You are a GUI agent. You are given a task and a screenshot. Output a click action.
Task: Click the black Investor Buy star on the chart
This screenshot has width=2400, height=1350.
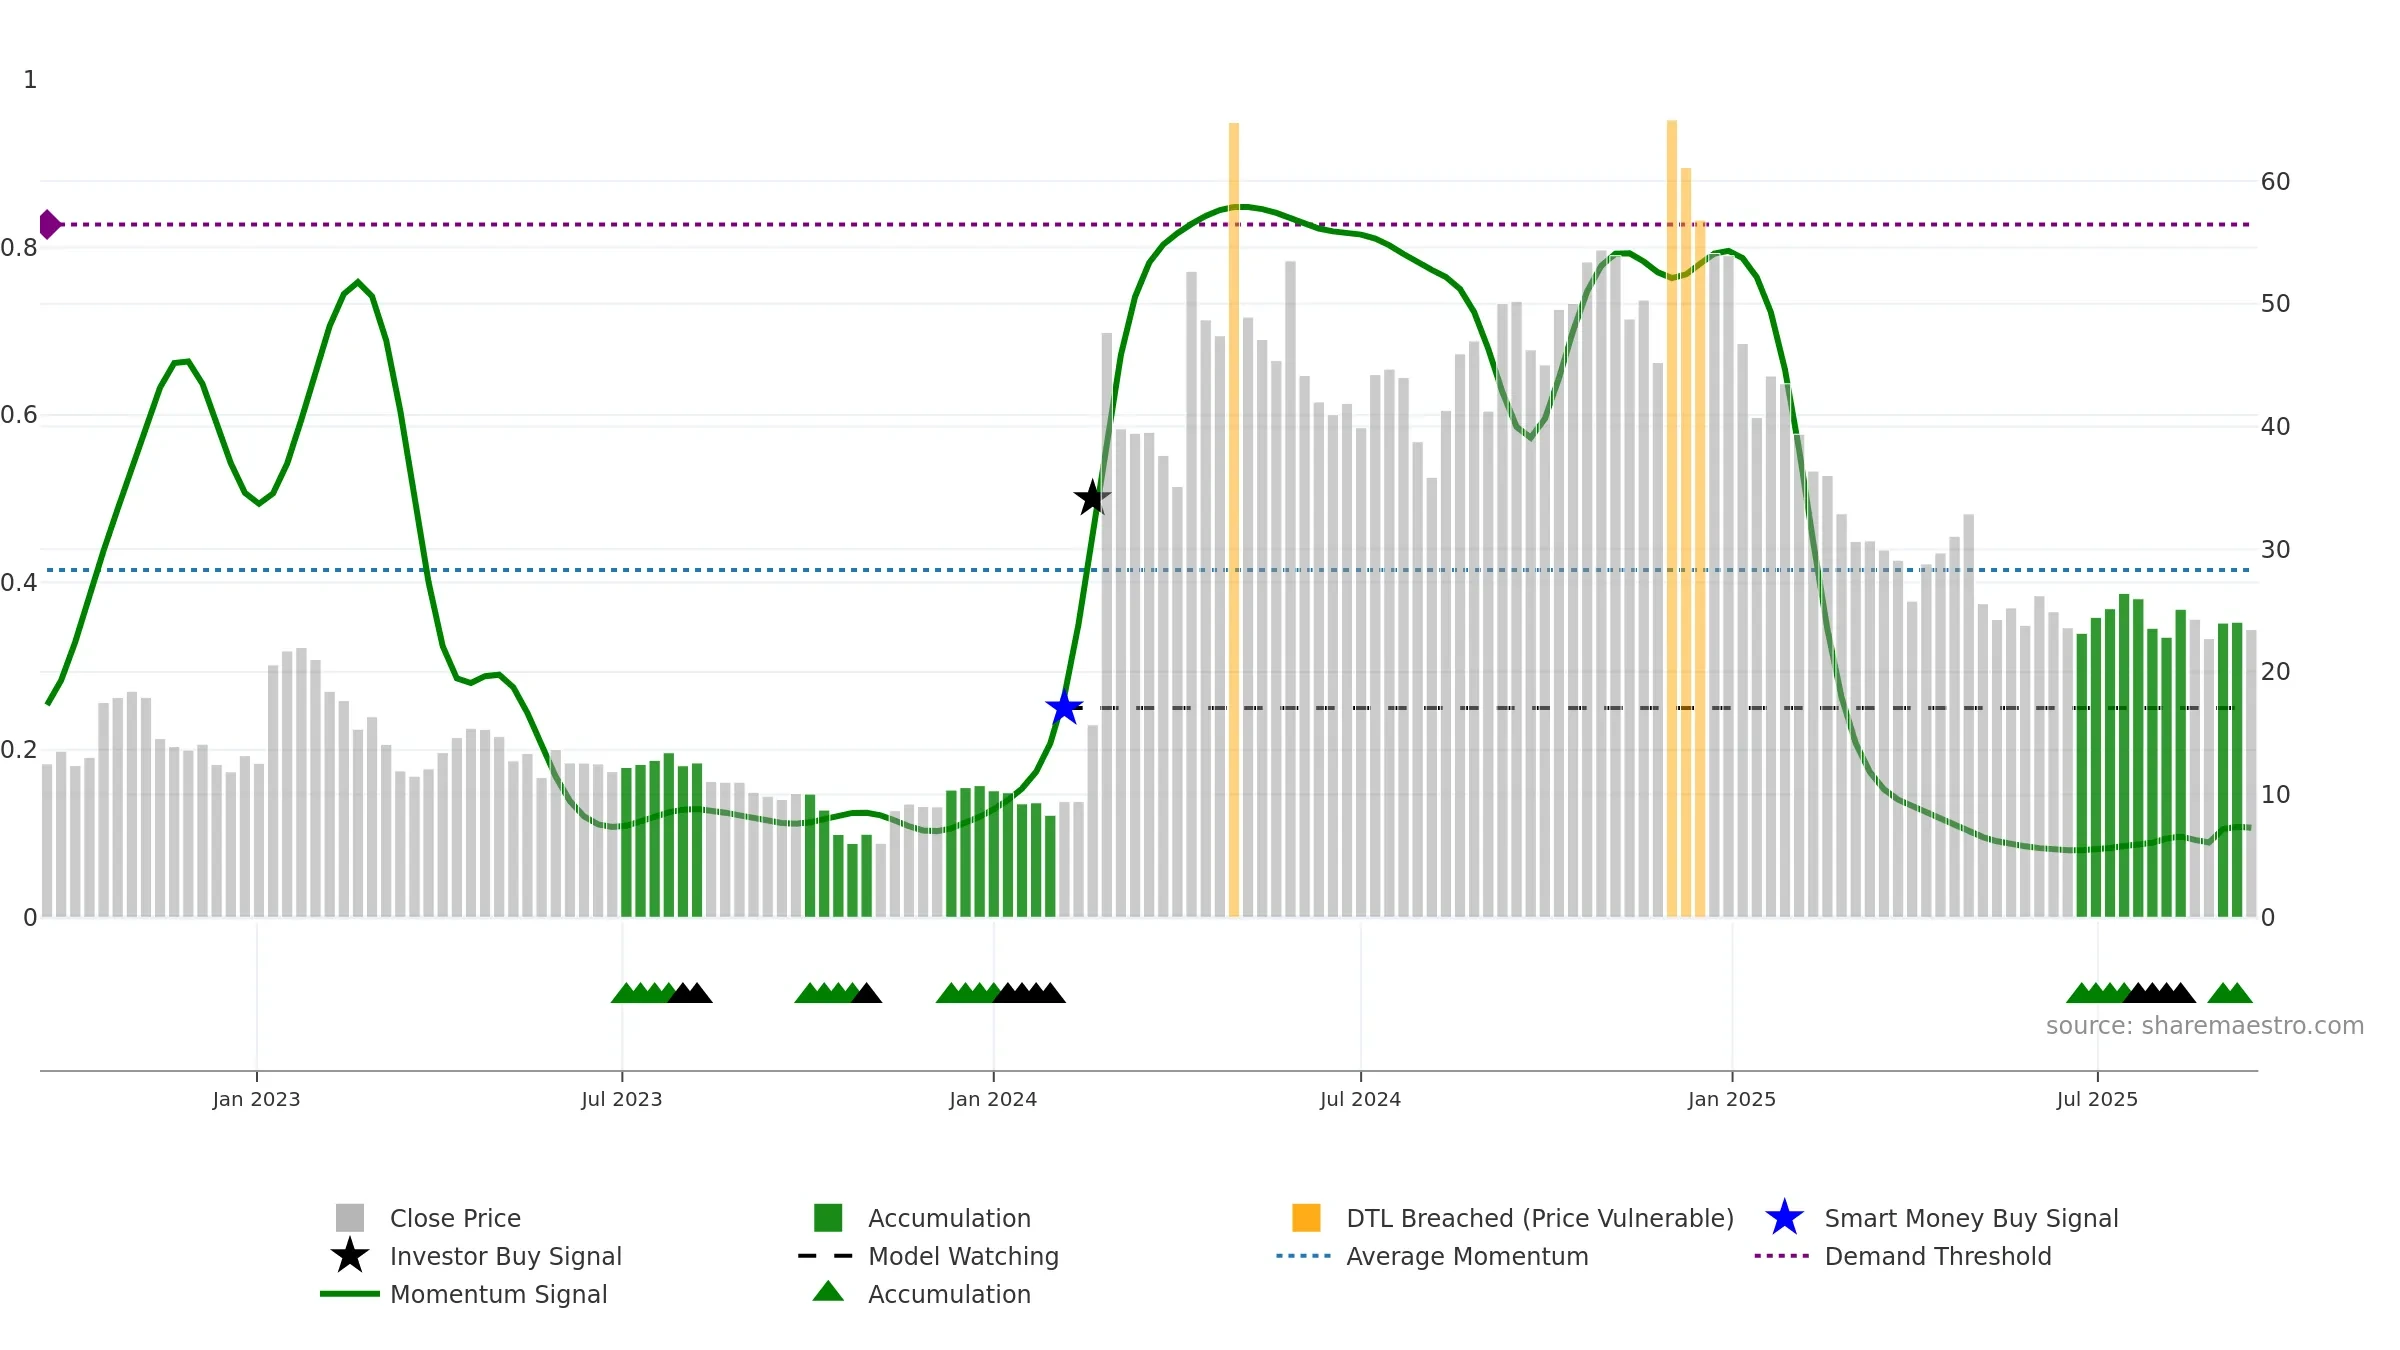click(1092, 497)
